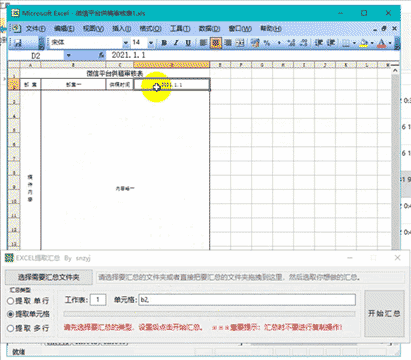
Task: Click the Fill Color bucket icon
Action: point(364,43)
